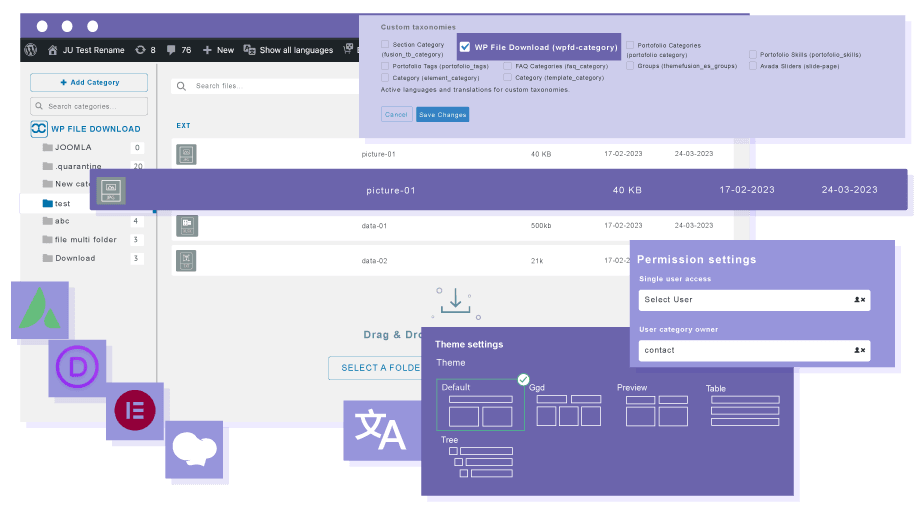This screenshot has width=920, height=505.
Task: Click the Divi logo icon
Action: point(77,368)
